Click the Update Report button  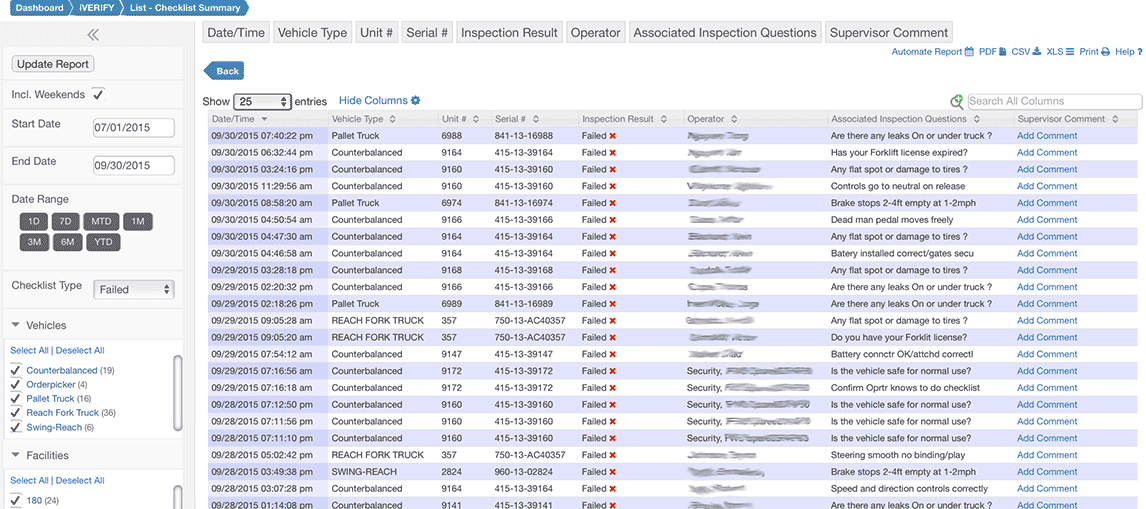[53, 64]
